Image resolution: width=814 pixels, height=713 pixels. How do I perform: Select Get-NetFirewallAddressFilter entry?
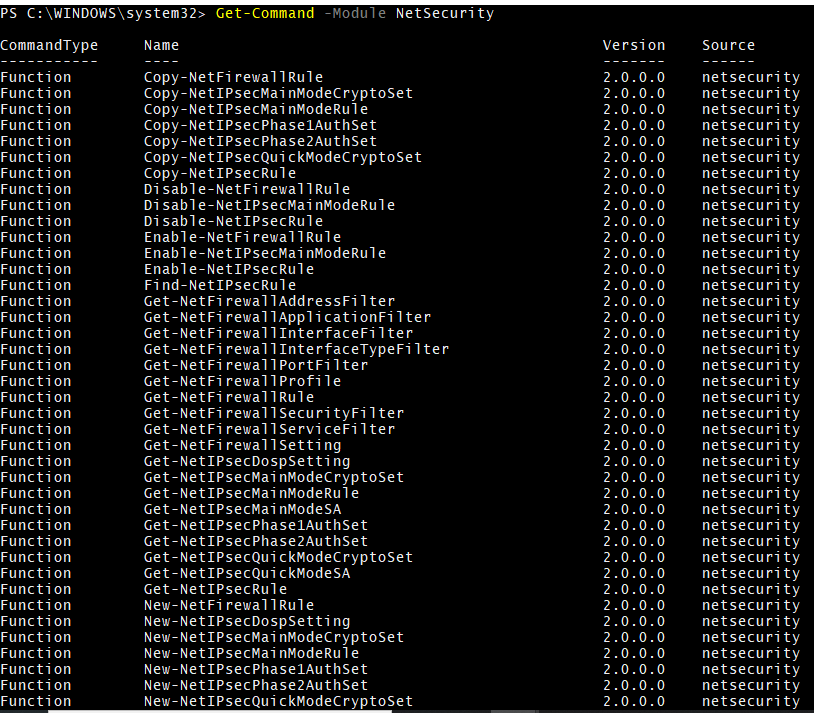click(x=269, y=301)
